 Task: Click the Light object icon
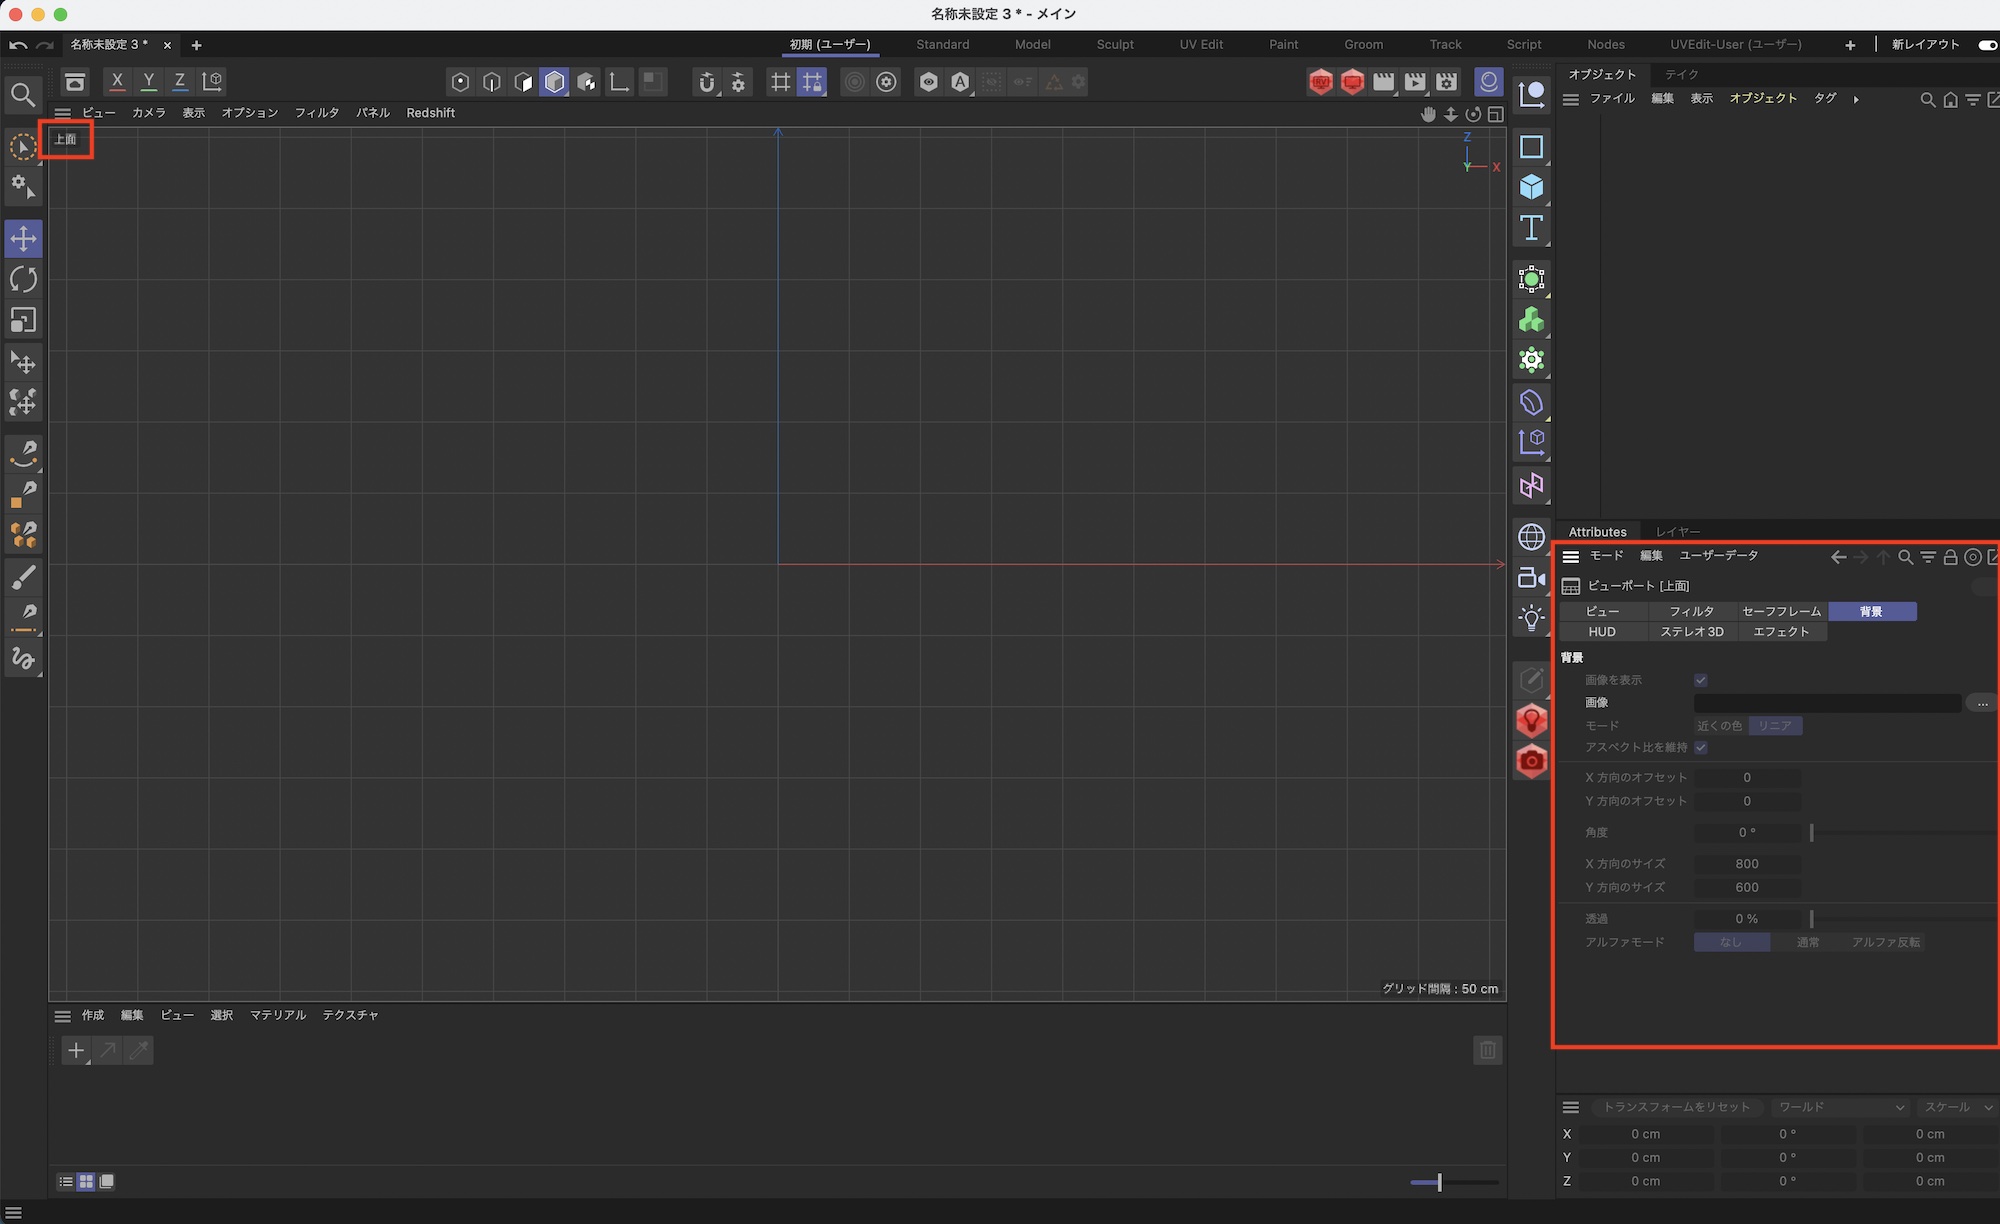(1531, 618)
